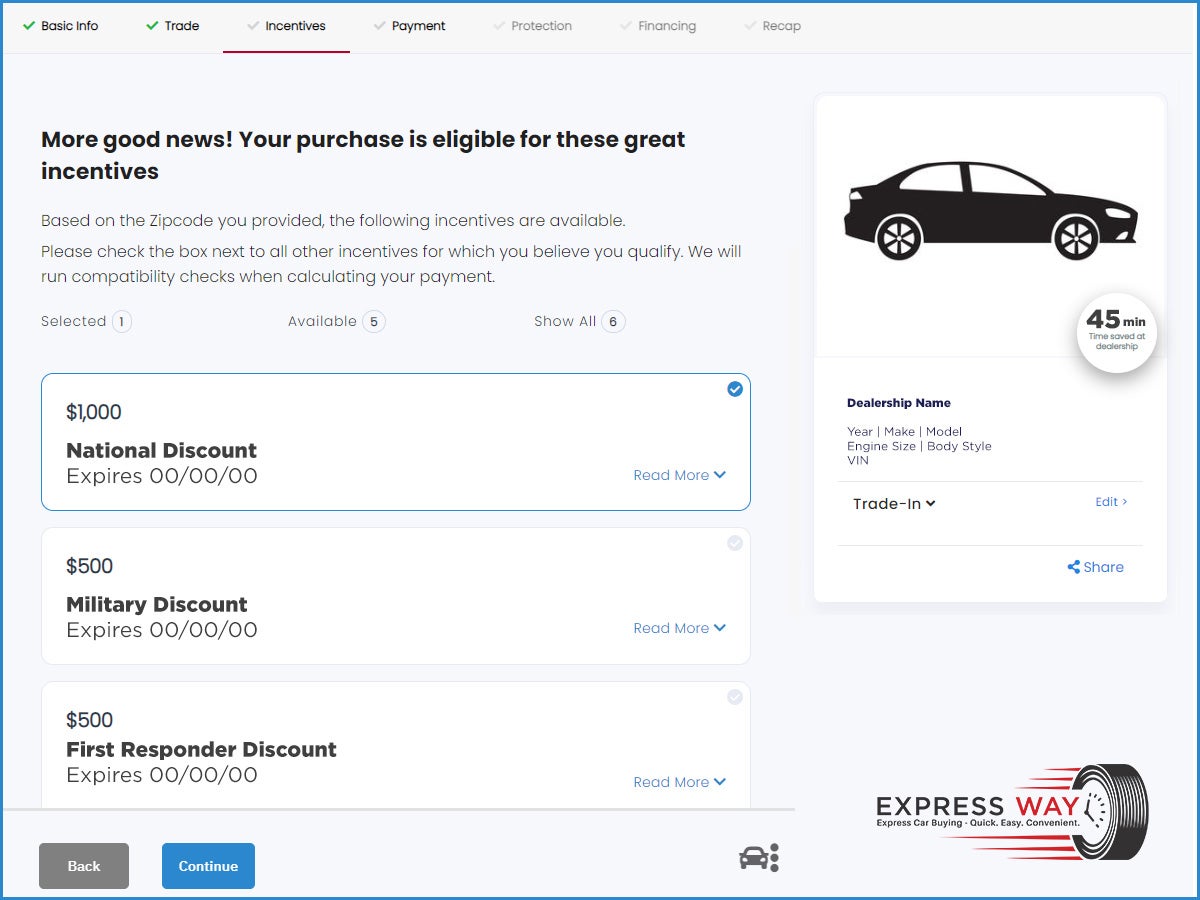Click the 45 min time saved badge
Screen dimensions: 1200x900
(x=1116, y=331)
